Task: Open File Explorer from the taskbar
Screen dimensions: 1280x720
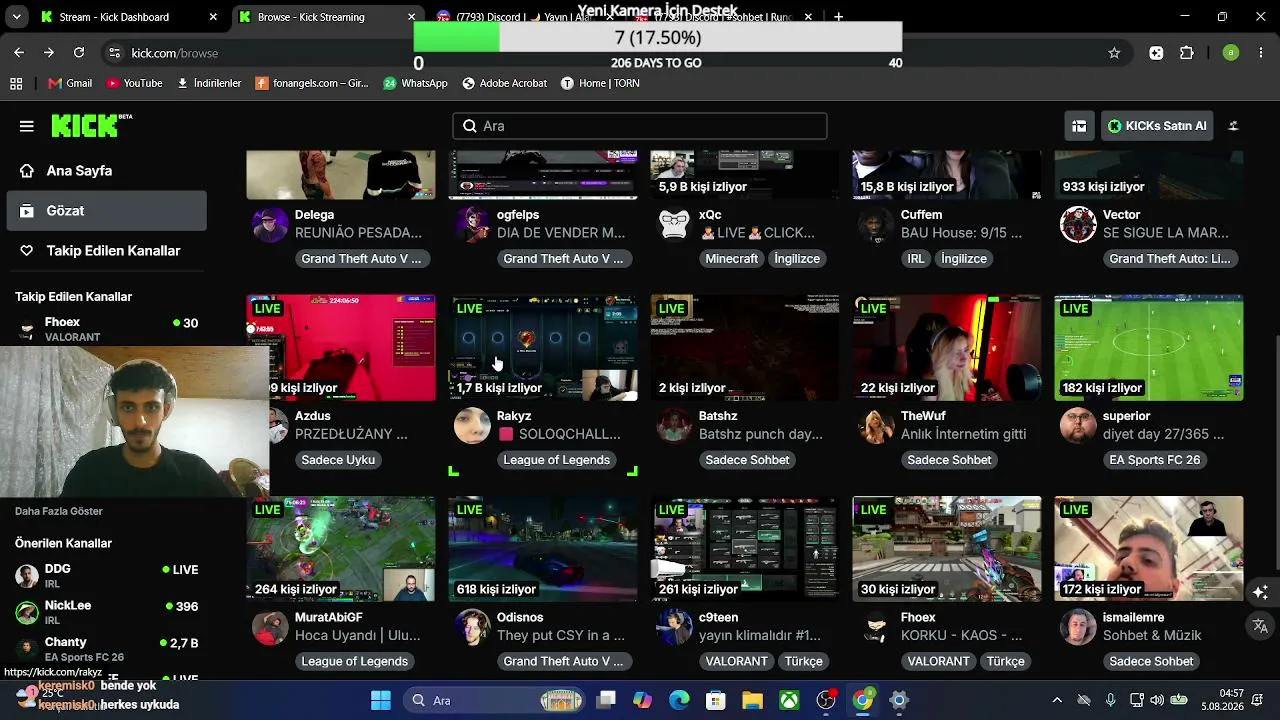Action: [x=752, y=700]
